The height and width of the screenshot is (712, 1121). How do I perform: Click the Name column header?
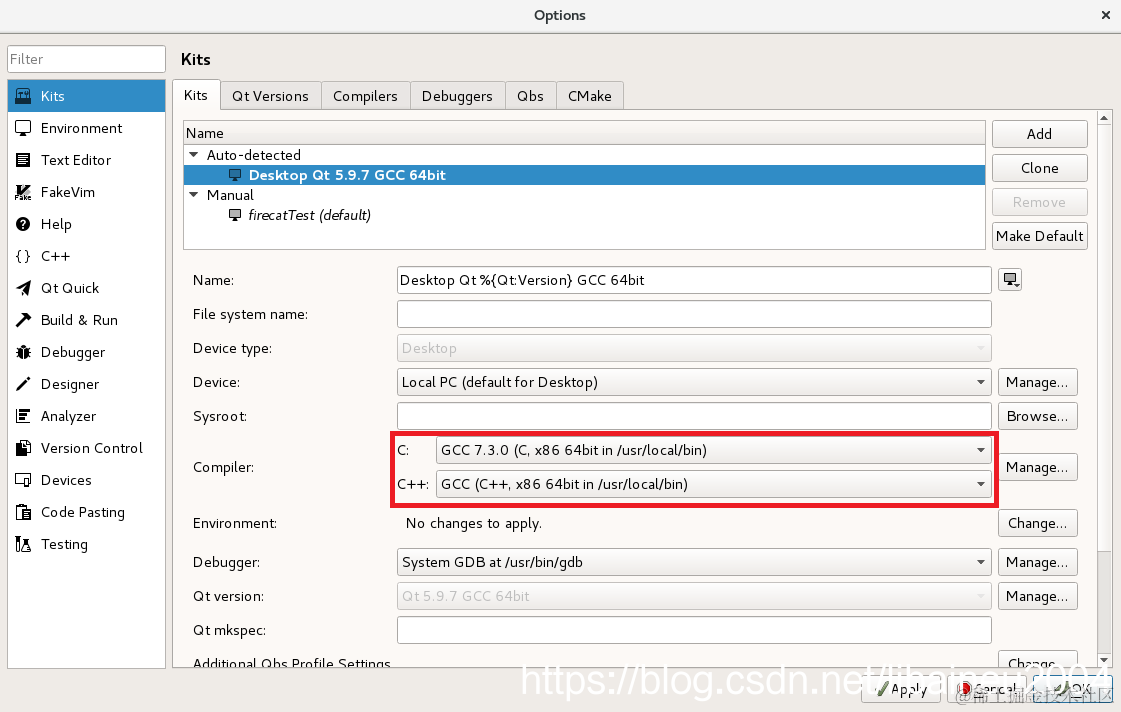coord(584,133)
